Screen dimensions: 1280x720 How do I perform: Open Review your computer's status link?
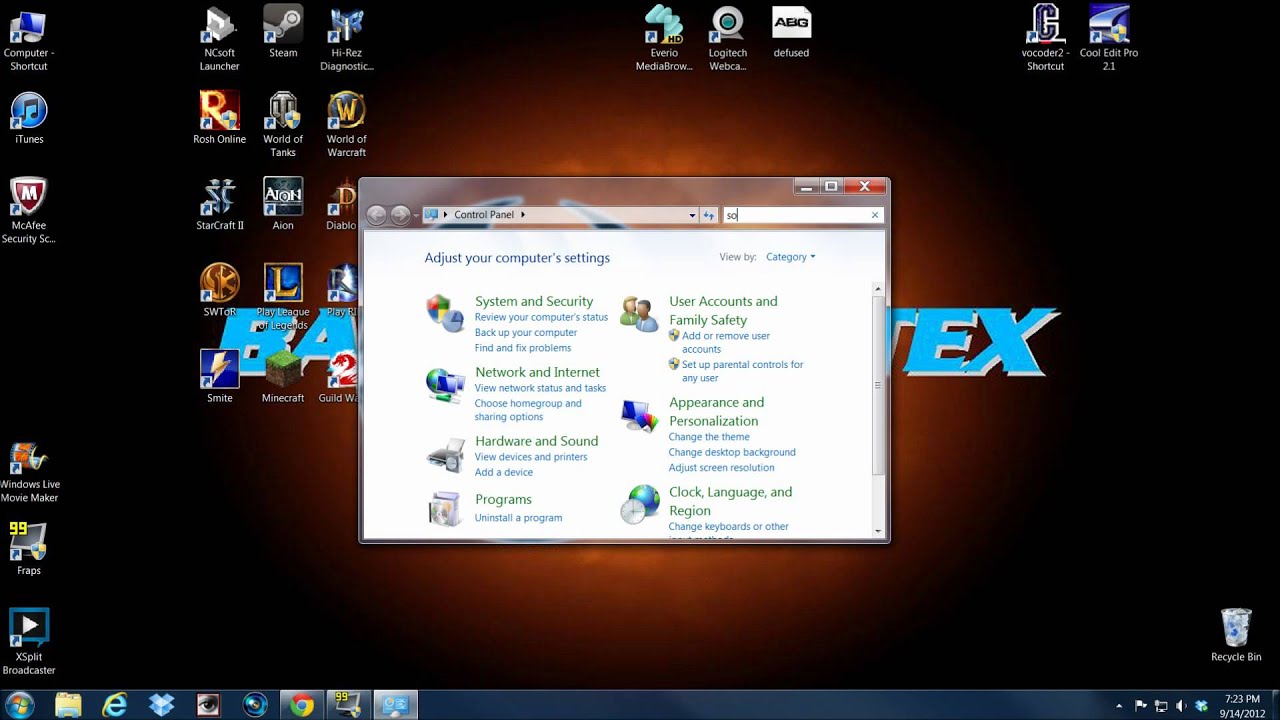(541, 317)
